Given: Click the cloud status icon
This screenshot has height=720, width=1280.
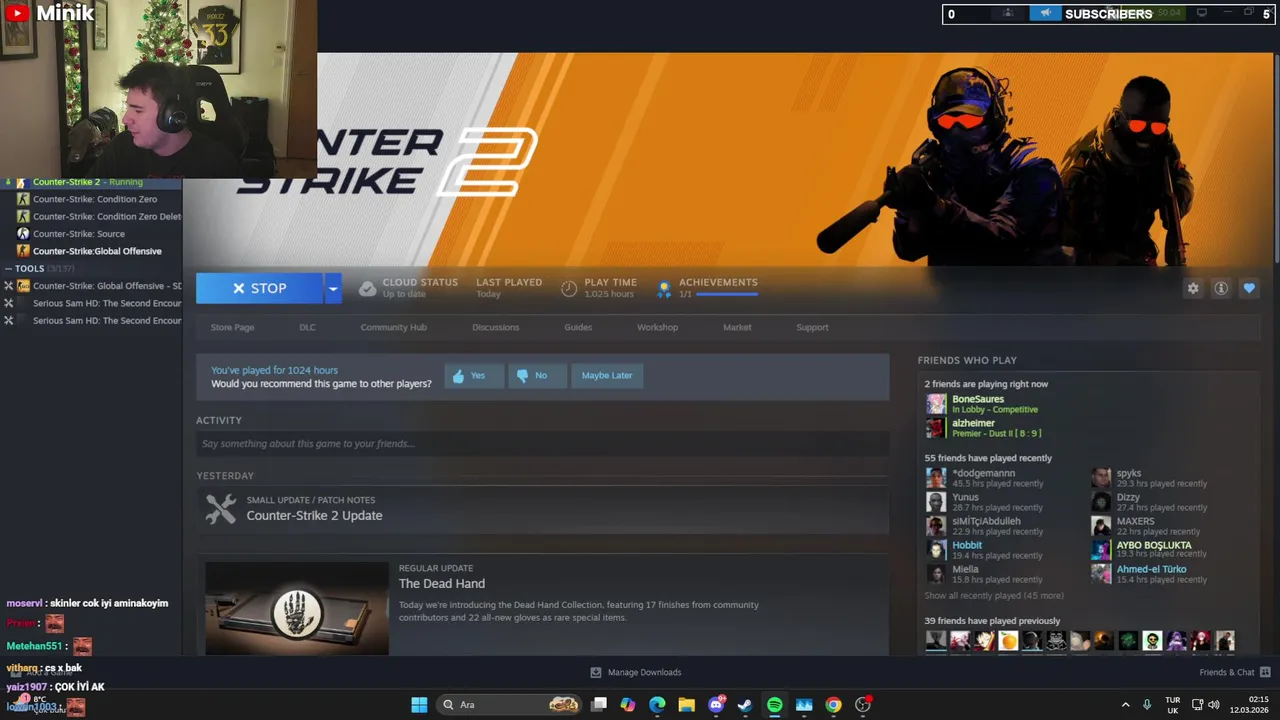Looking at the screenshot, I should click(367, 288).
